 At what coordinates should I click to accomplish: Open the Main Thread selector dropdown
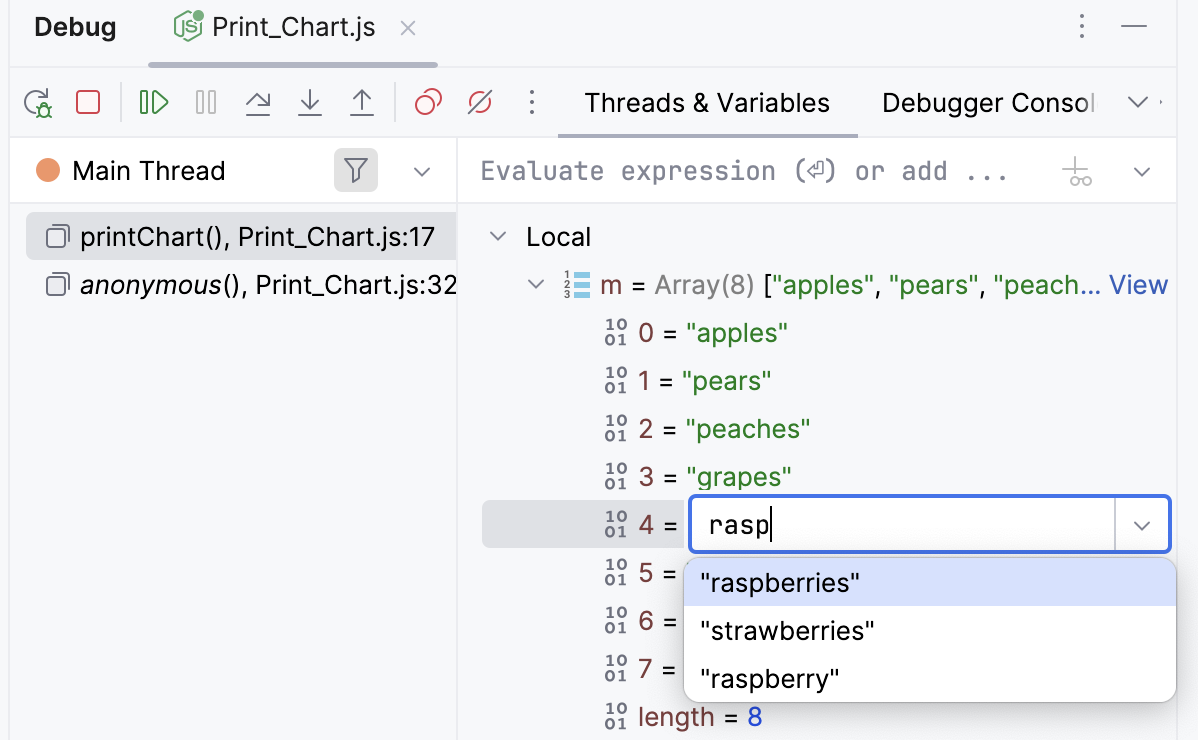[421, 170]
